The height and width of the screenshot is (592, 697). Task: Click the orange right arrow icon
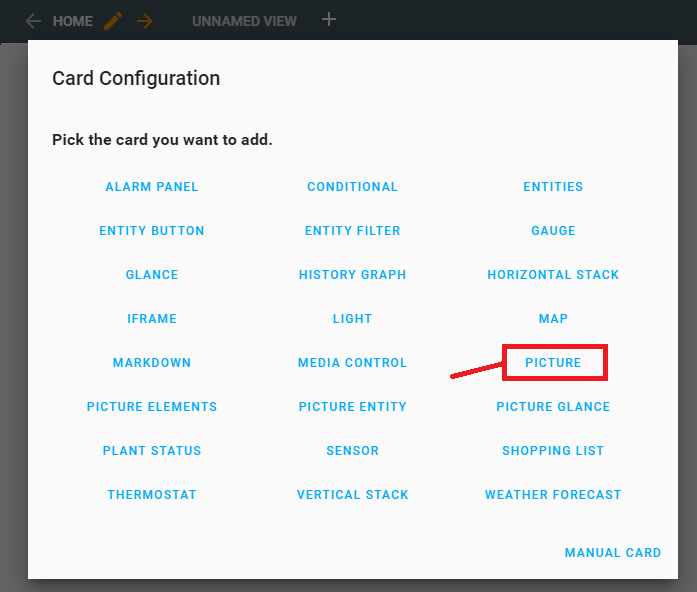[145, 21]
